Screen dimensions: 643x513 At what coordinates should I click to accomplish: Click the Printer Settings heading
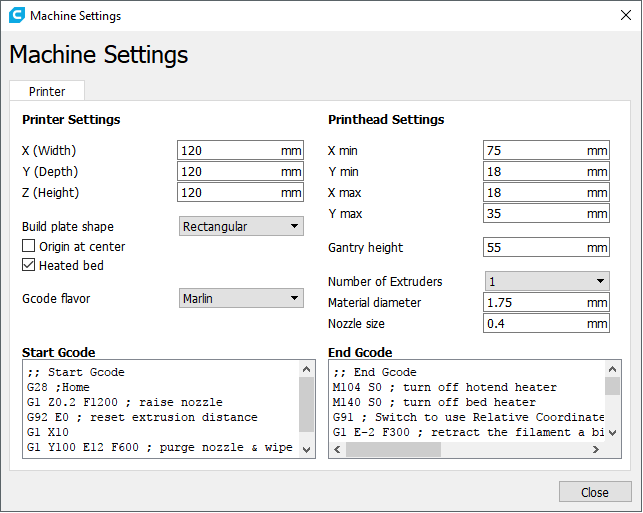tap(71, 119)
